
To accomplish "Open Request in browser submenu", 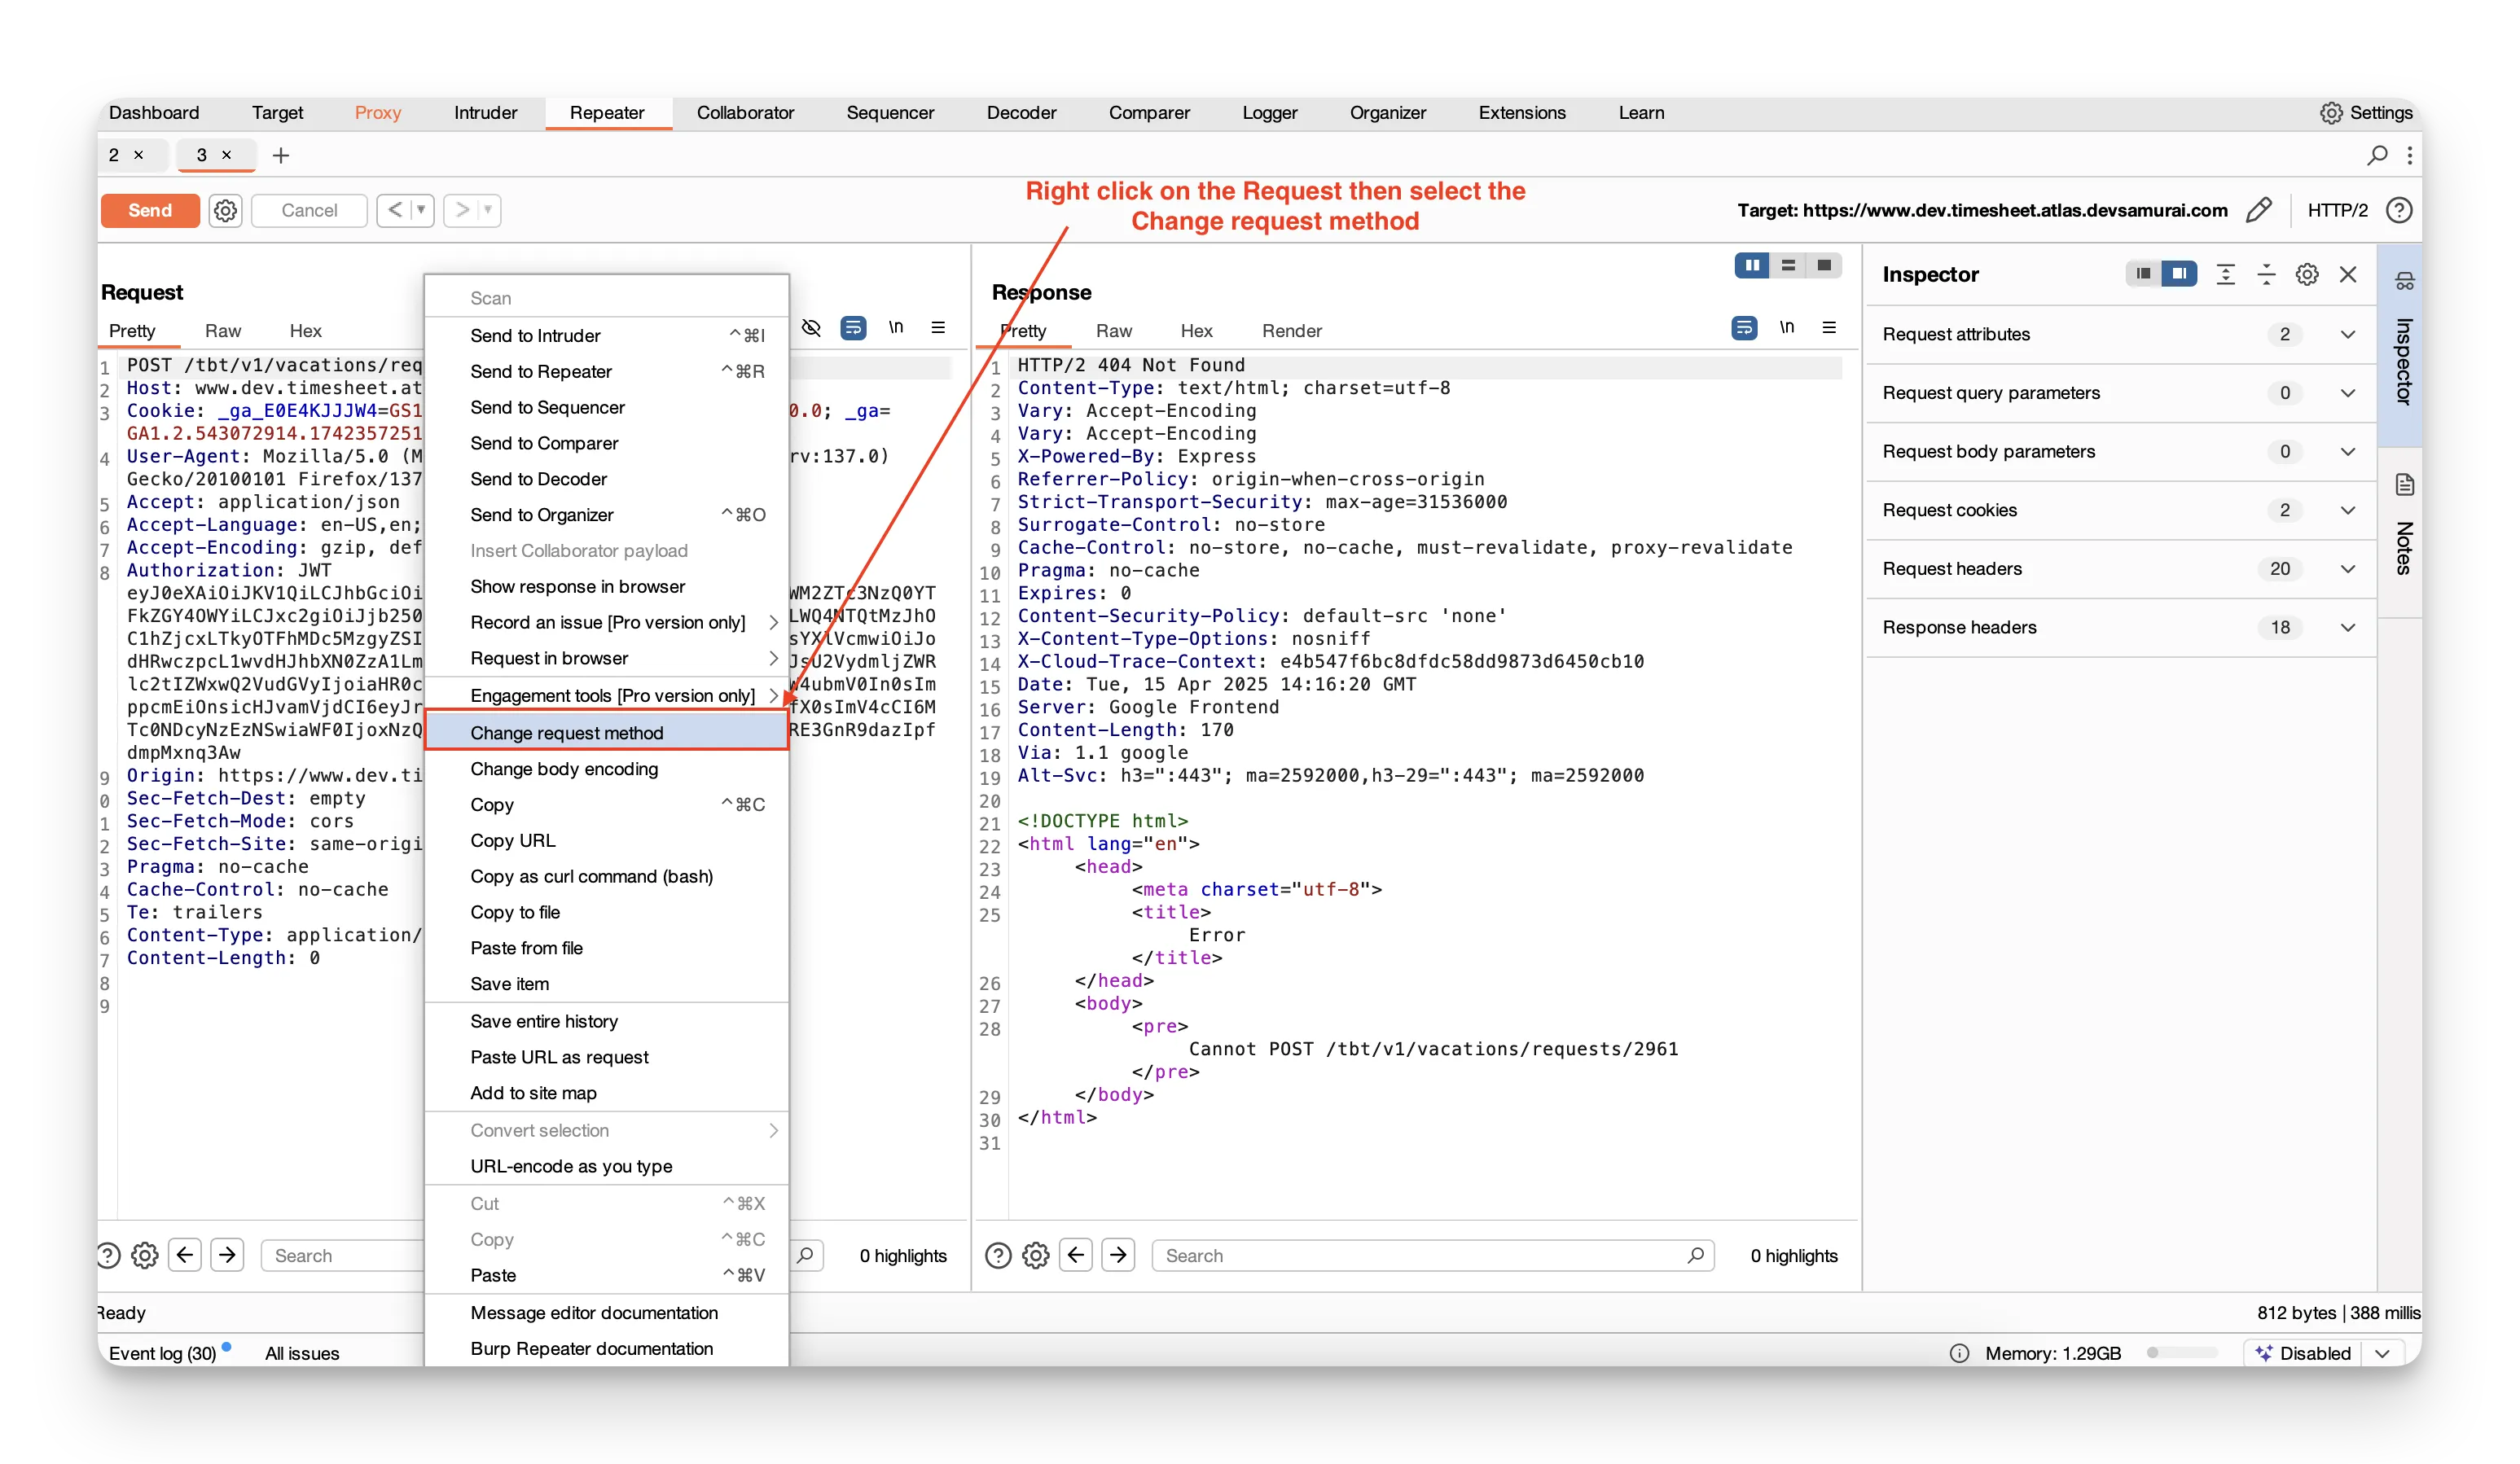I will tap(607, 658).
